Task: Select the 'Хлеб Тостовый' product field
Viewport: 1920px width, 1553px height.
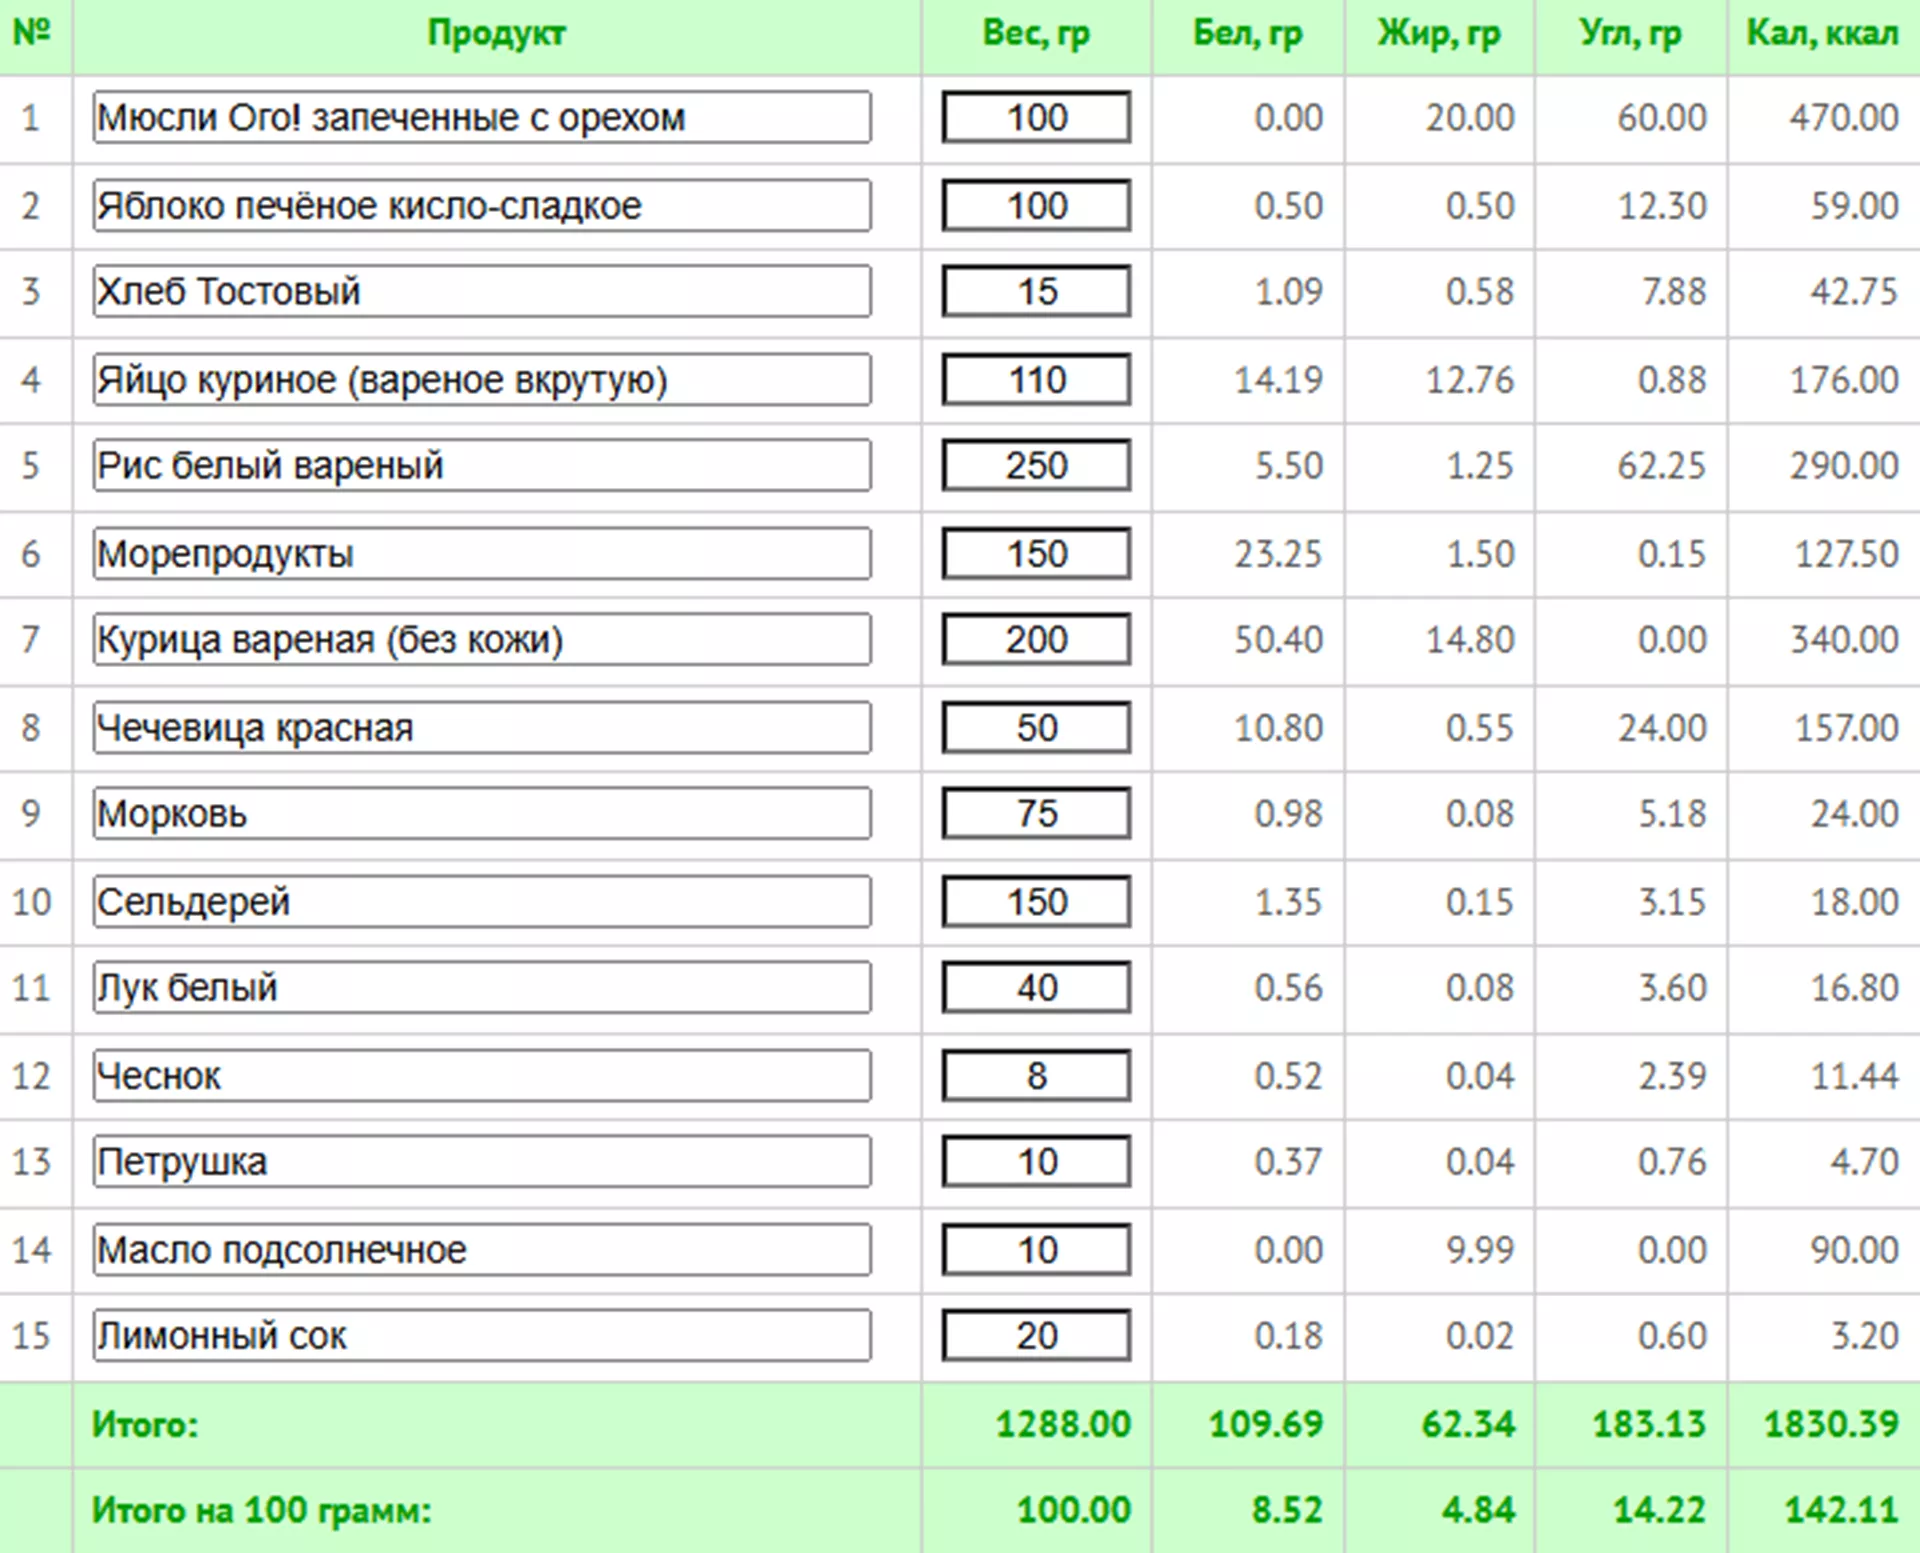Action: point(481,292)
